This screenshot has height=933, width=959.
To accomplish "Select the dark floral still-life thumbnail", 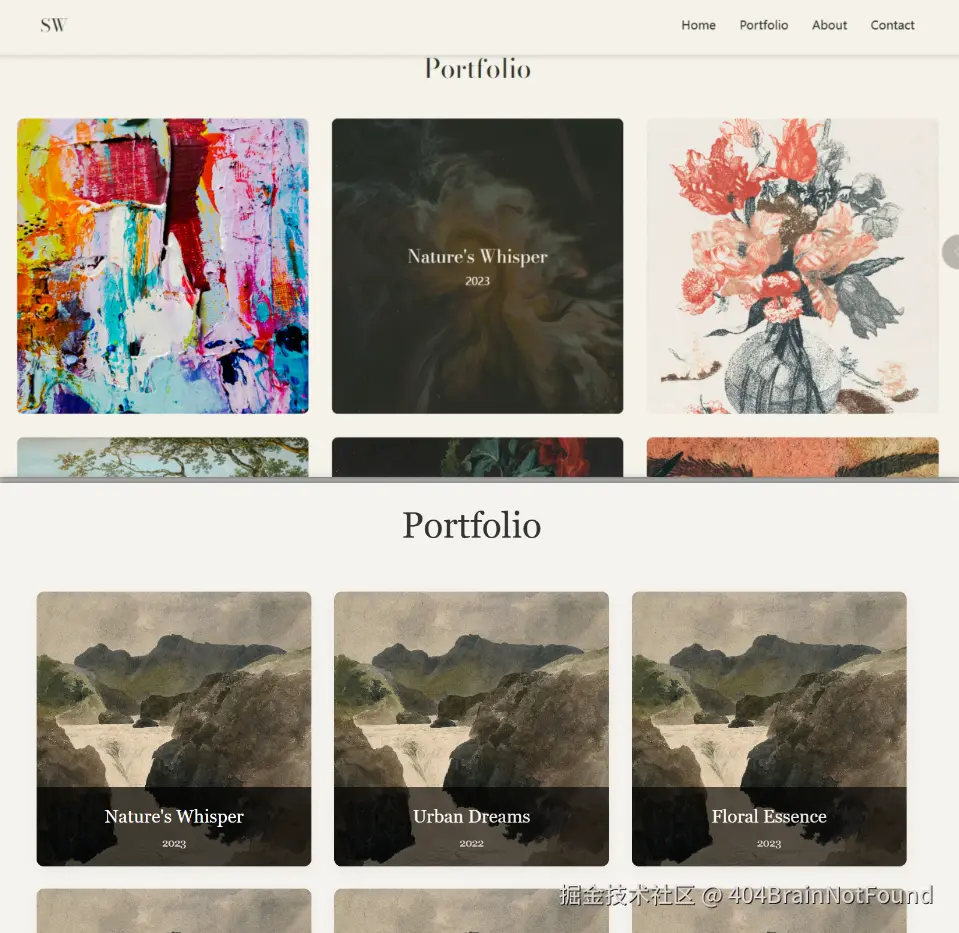I will click(478, 457).
